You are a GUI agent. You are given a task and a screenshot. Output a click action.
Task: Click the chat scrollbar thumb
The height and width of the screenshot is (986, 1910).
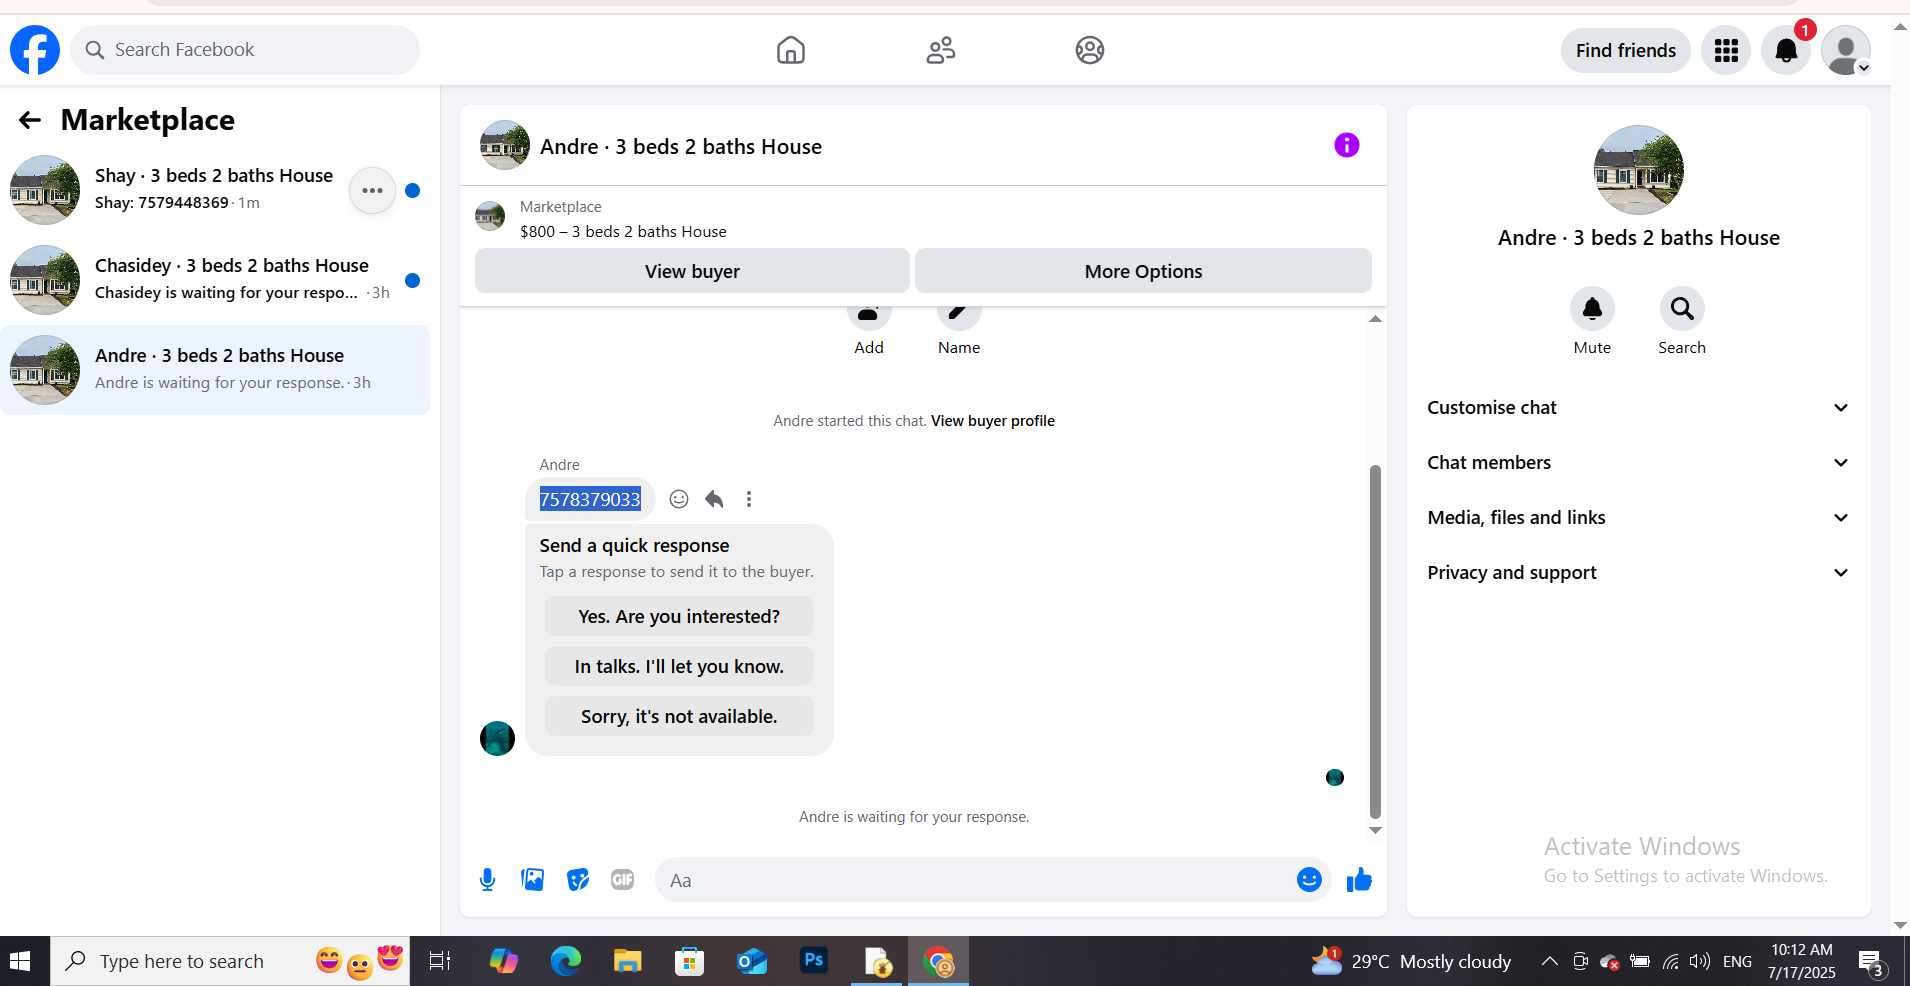pos(1375,642)
